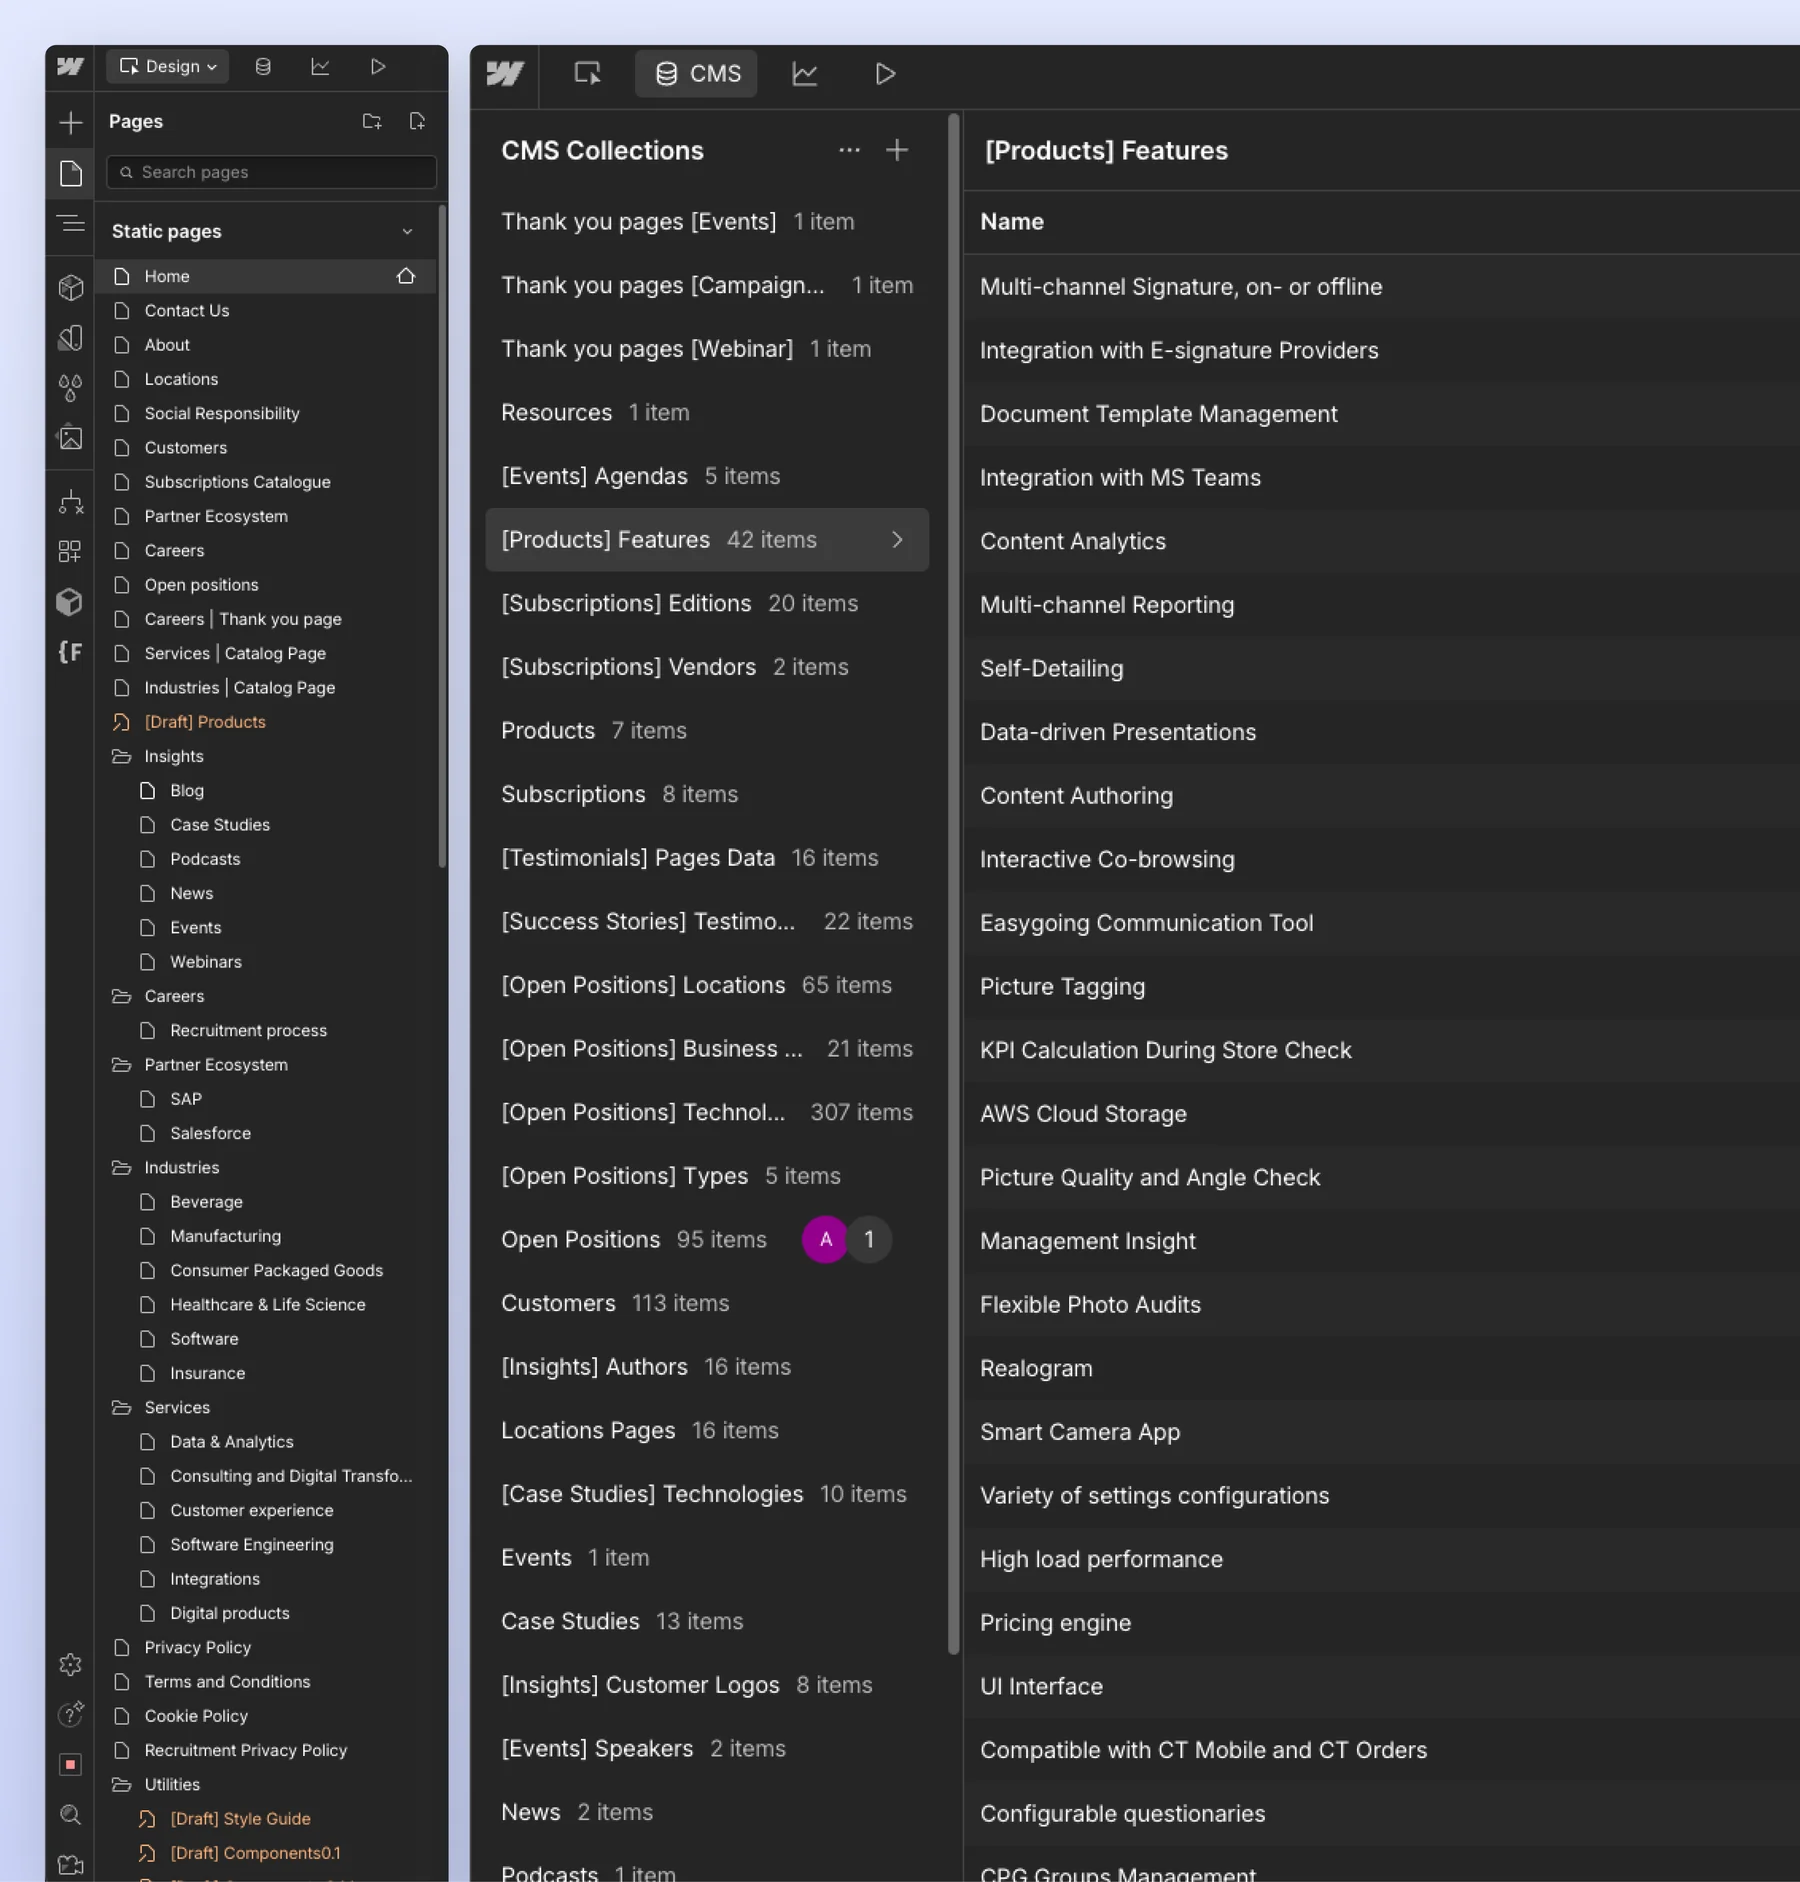Click the Preview play icon in left Designer toolbar
Image resolution: width=1800 pixels, height=1882 pixels.
point(378,66)
